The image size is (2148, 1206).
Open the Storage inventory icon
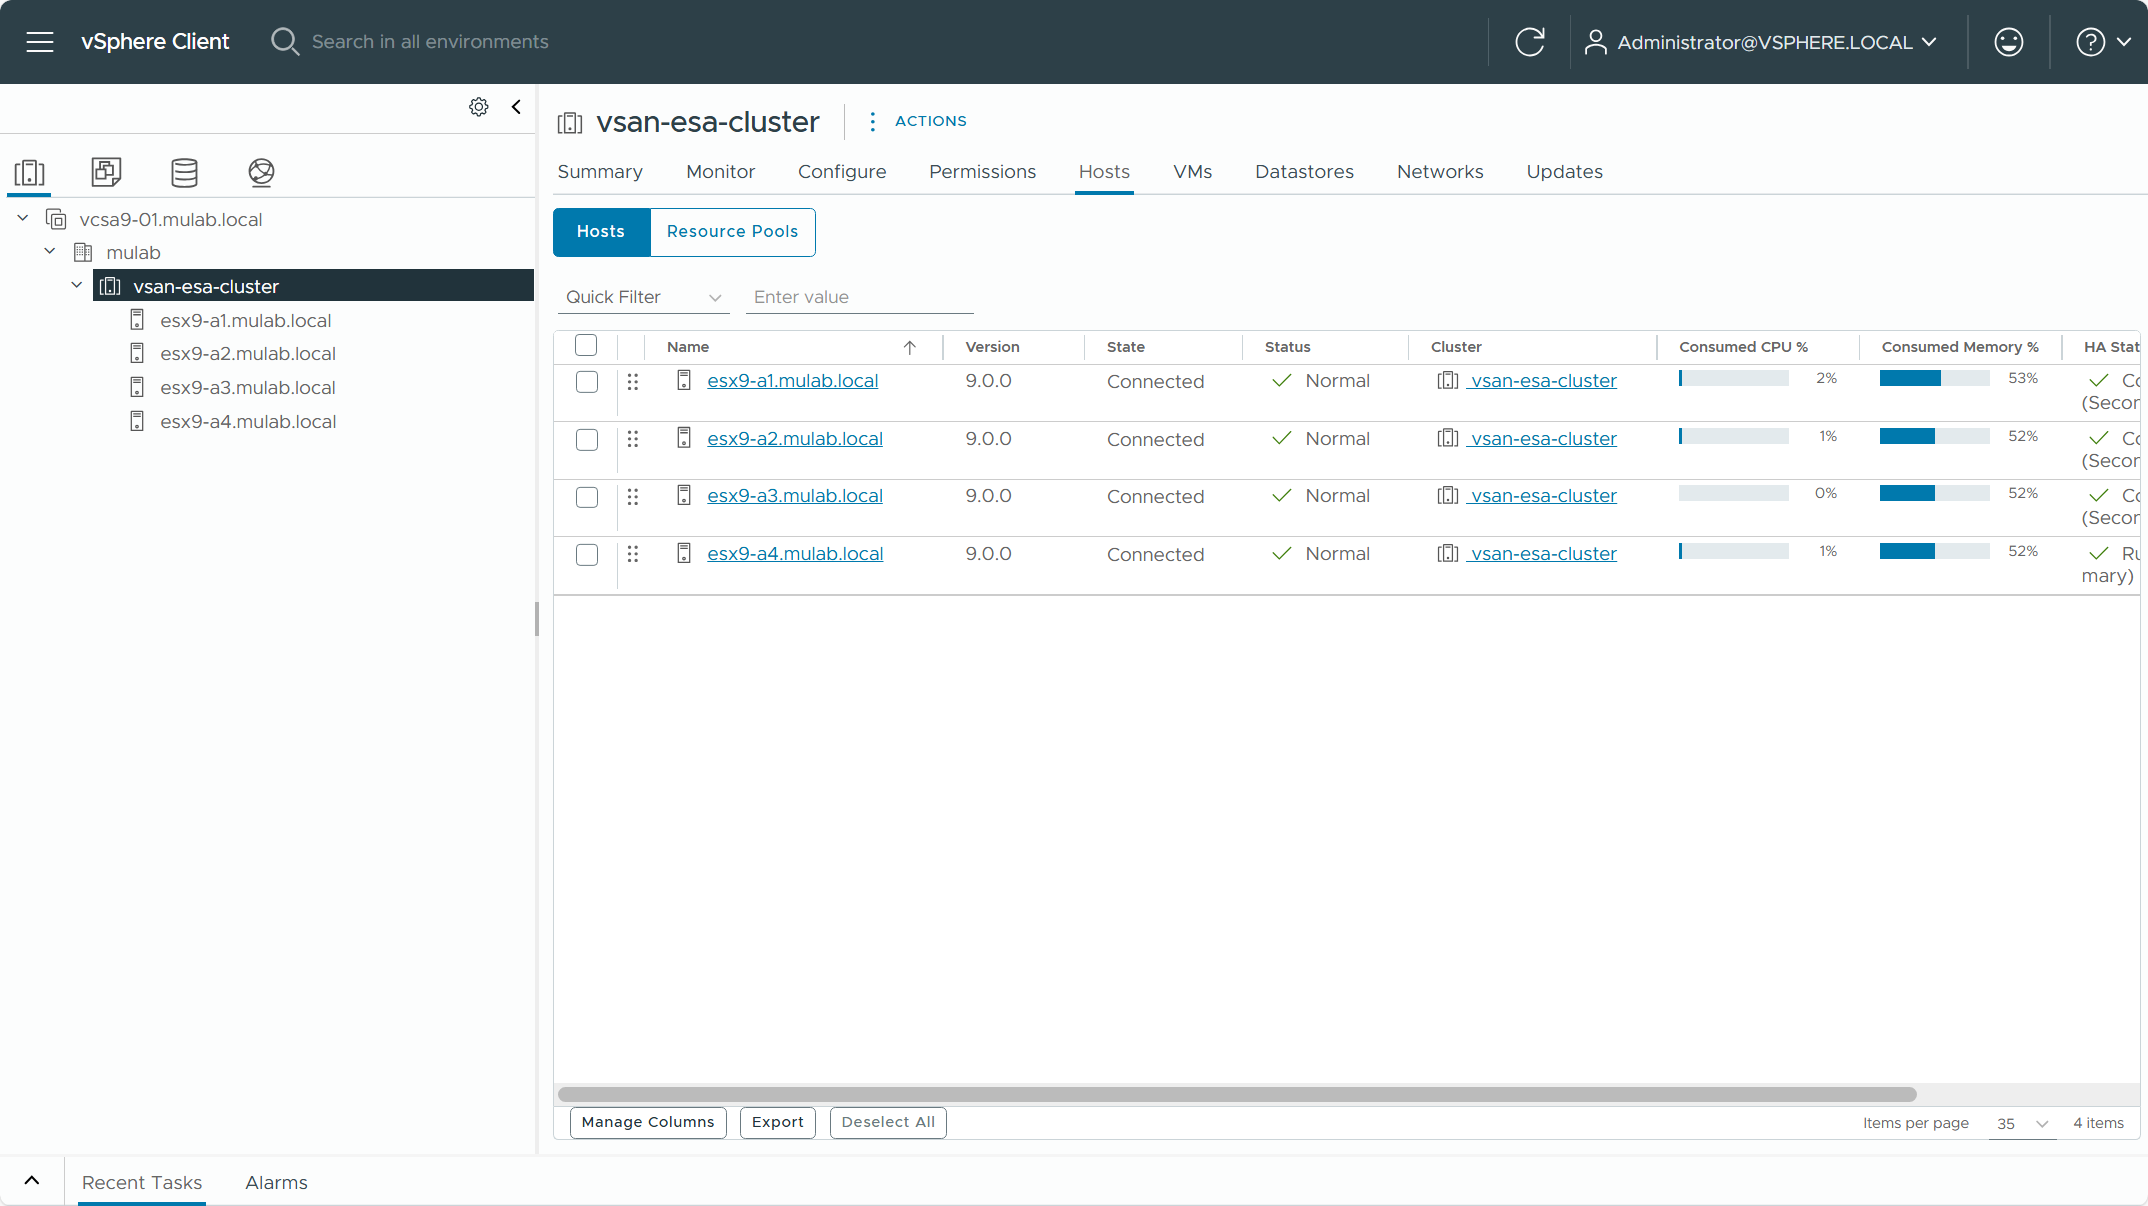184,173
